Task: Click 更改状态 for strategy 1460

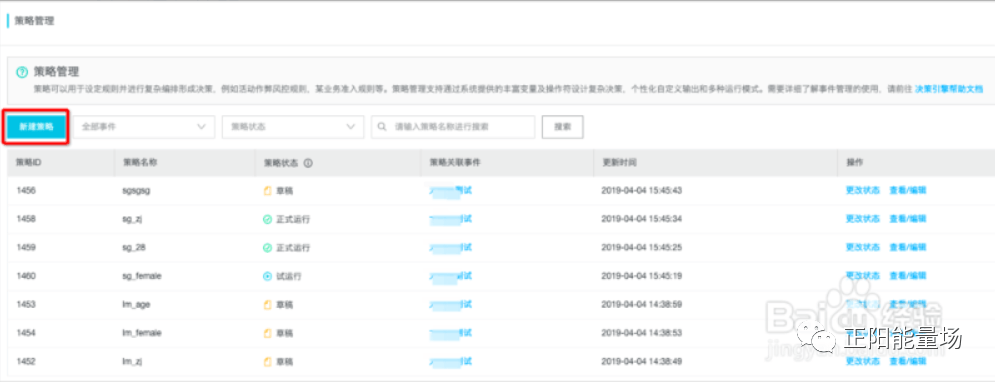Action: pyautogui.click(x=862, y=276)
